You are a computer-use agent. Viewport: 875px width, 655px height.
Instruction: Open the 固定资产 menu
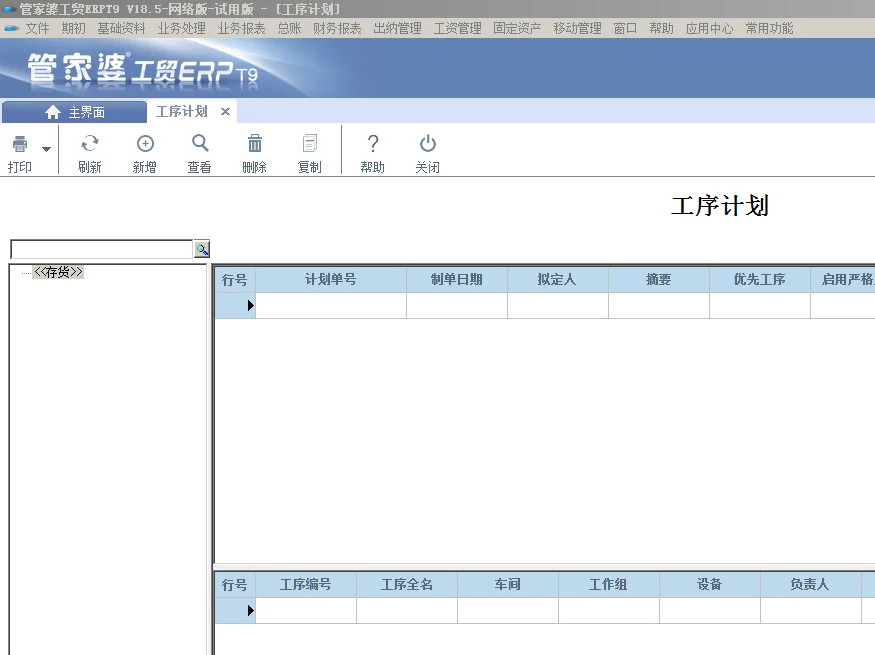pos(517,28)
